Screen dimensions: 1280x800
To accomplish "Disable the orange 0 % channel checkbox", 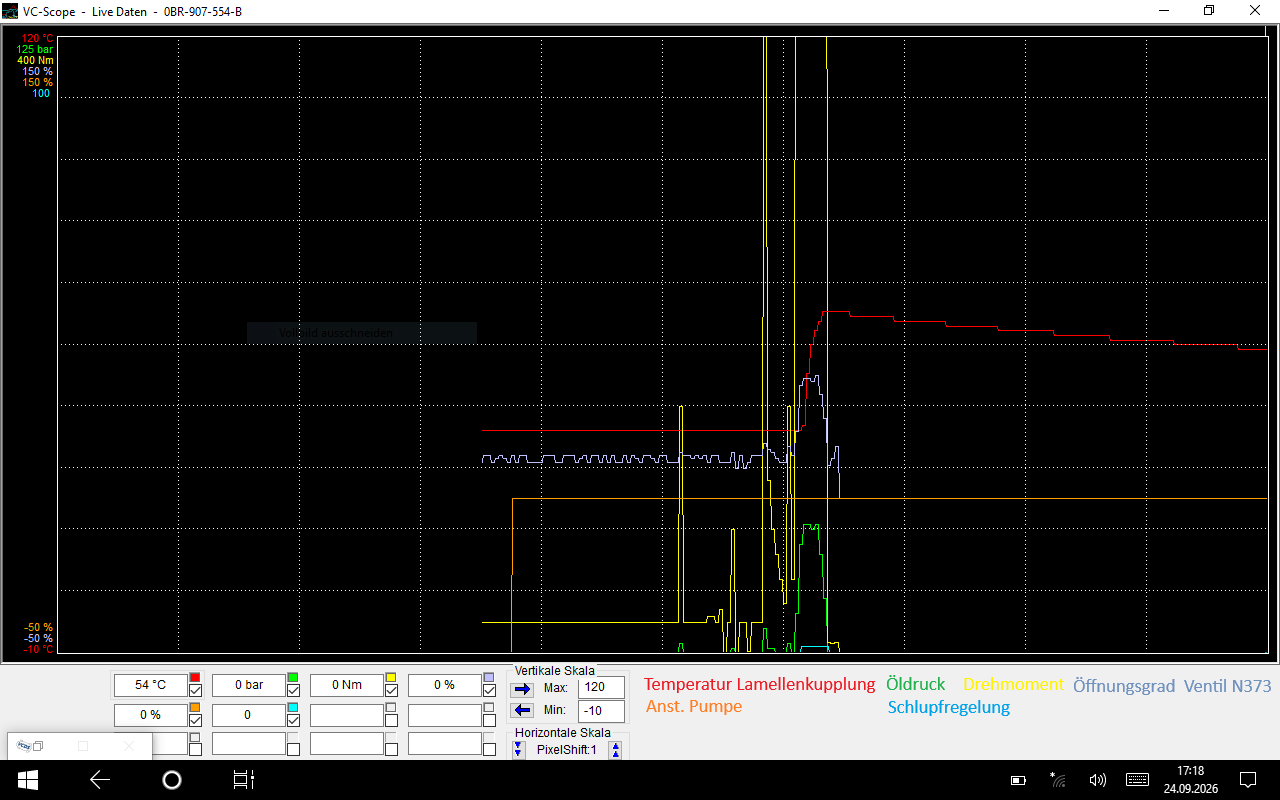I will point(195,721).
